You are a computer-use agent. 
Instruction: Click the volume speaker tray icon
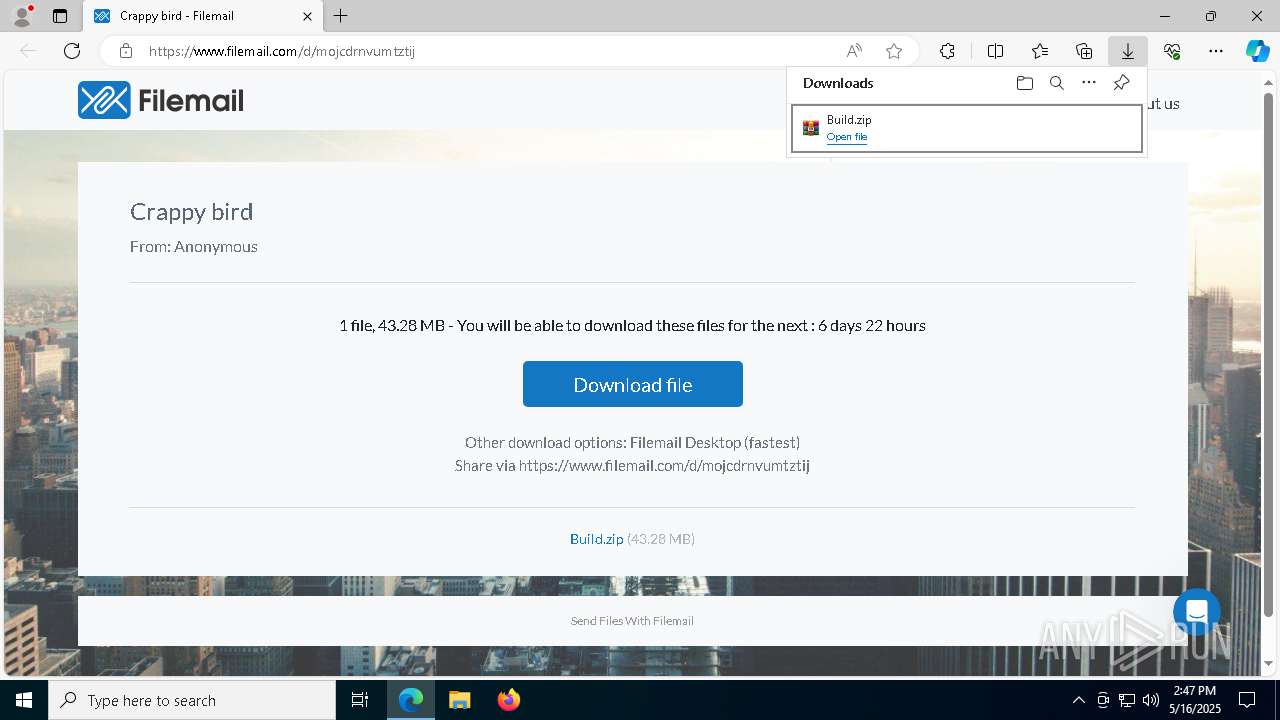tap(1151, 700)
